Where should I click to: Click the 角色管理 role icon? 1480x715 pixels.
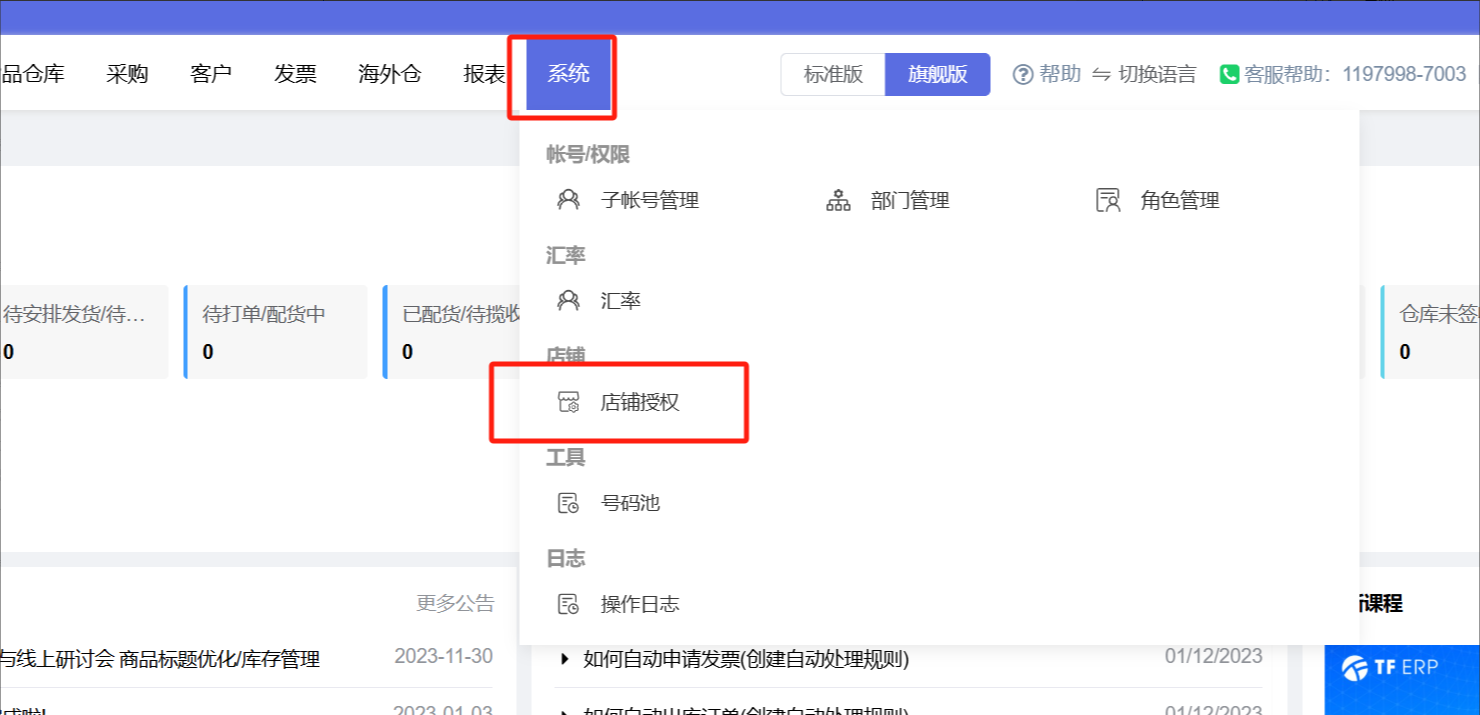1108,200
